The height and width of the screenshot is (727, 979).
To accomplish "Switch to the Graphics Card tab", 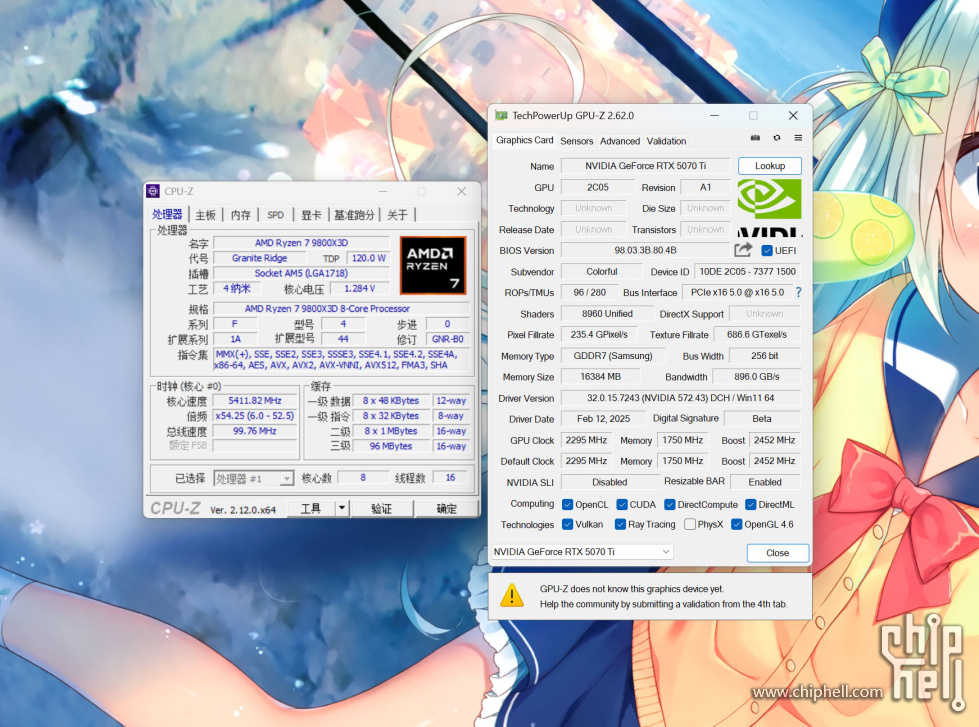I will [x=524, y=140].
